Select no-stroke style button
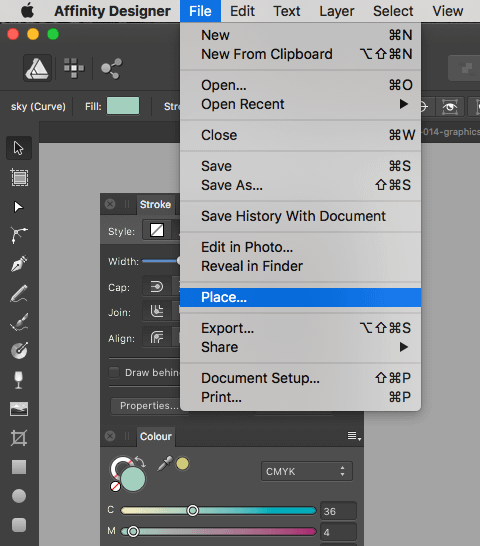 click(x=157, y=230)
